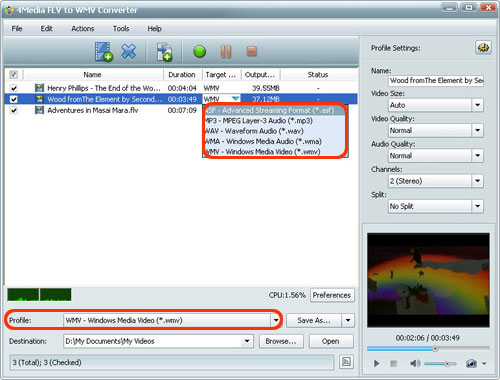Screen dimensions: 500x380
Task: Start conversion with green round button
Action: tap(199, 52)
